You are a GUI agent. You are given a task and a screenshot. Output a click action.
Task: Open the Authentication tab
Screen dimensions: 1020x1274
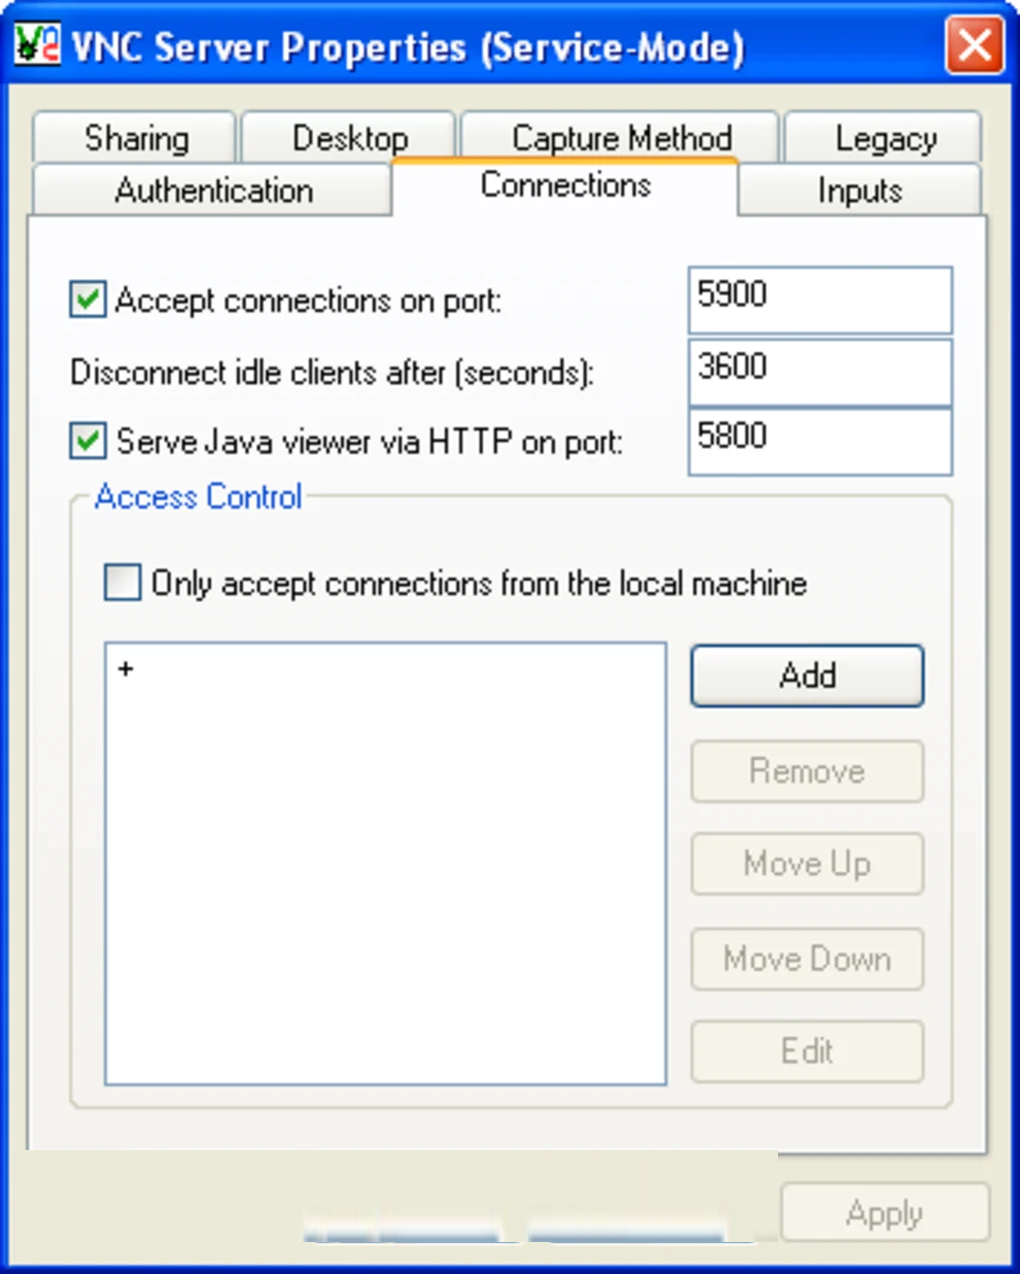[x=213, y=189]
